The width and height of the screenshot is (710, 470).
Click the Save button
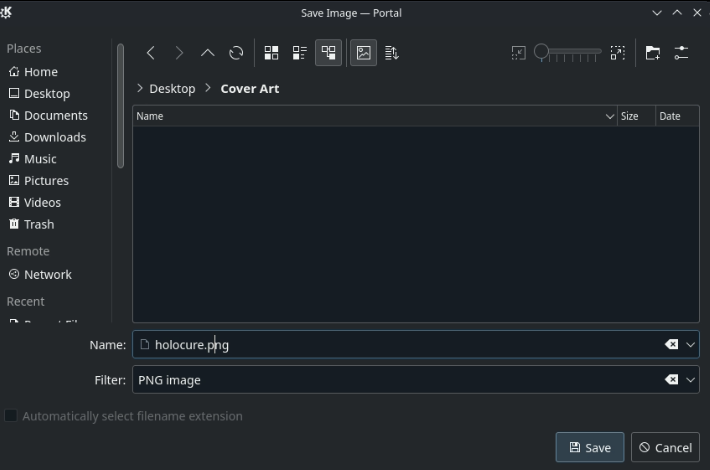(x=589, y=447)
